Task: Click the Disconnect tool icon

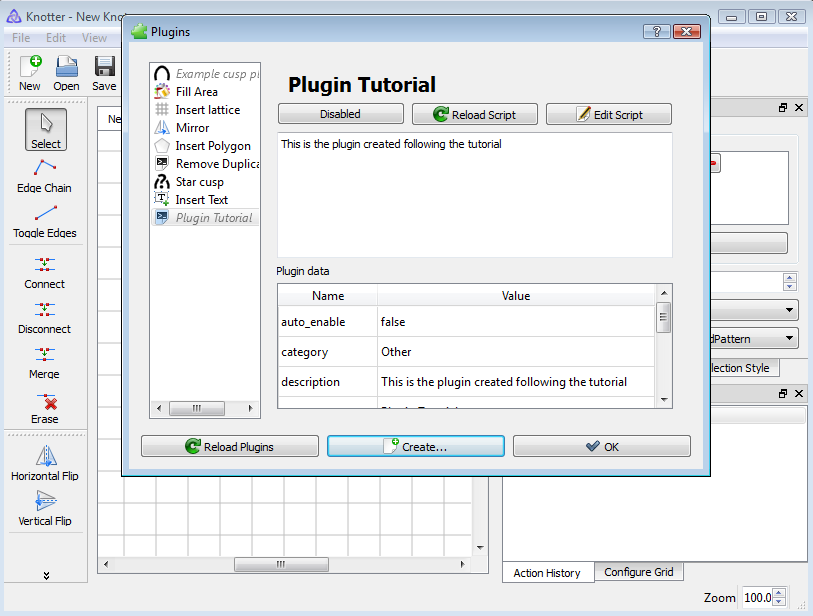Action: coord(45,318)
